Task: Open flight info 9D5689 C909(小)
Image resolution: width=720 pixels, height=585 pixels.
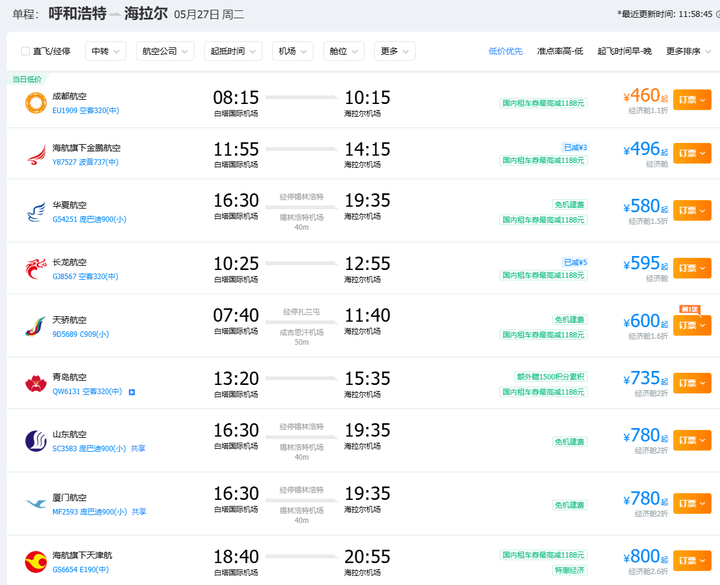Action: [80, 334]
